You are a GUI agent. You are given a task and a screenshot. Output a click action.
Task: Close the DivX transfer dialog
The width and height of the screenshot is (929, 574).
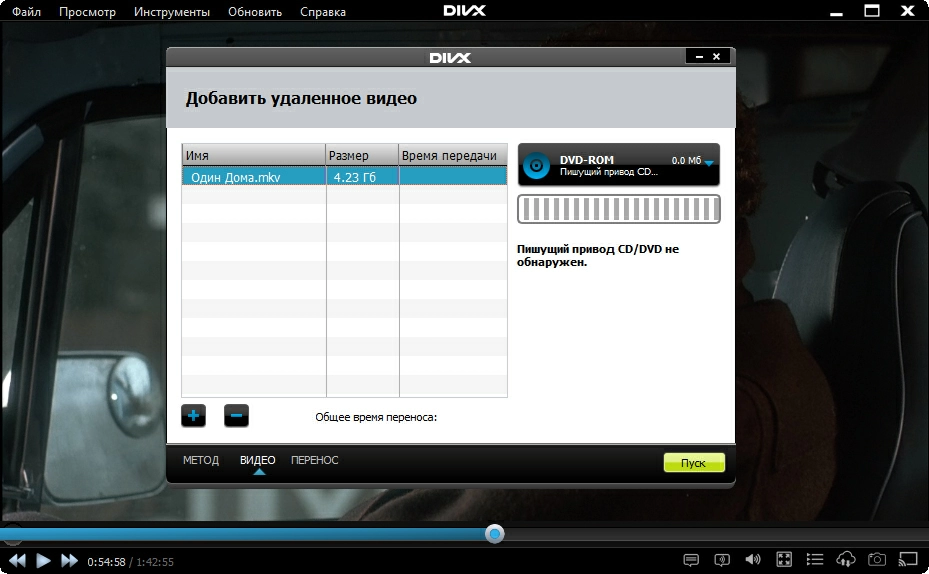click(717, 57)
